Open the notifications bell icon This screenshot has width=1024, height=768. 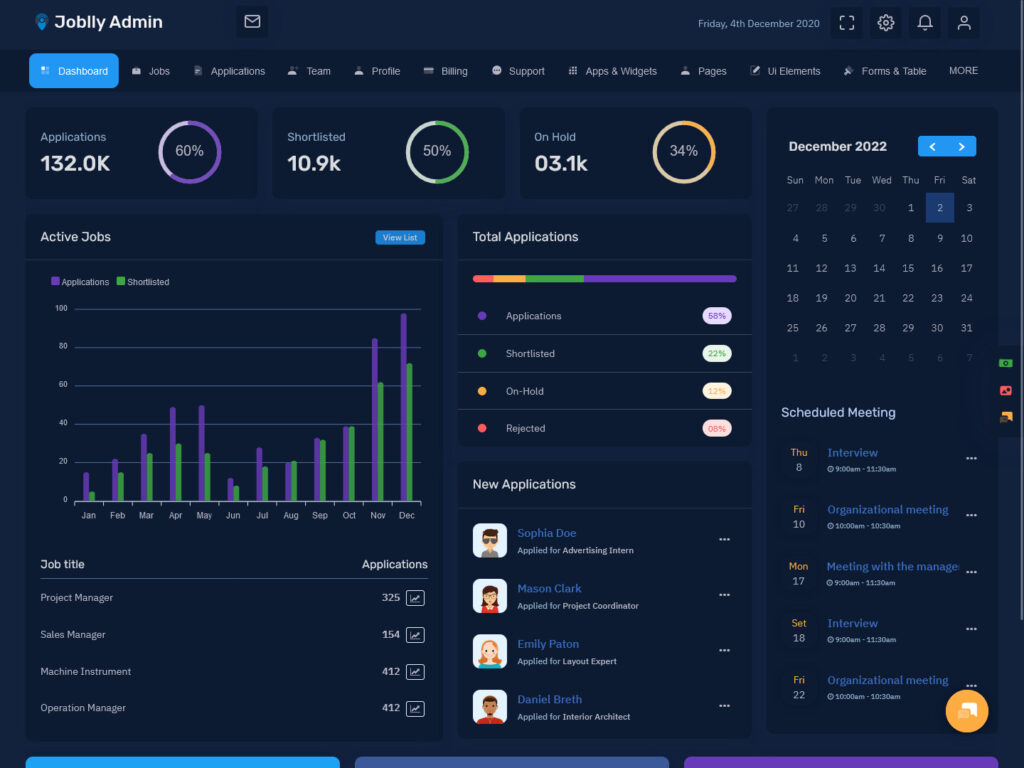[x=925, y=23]
